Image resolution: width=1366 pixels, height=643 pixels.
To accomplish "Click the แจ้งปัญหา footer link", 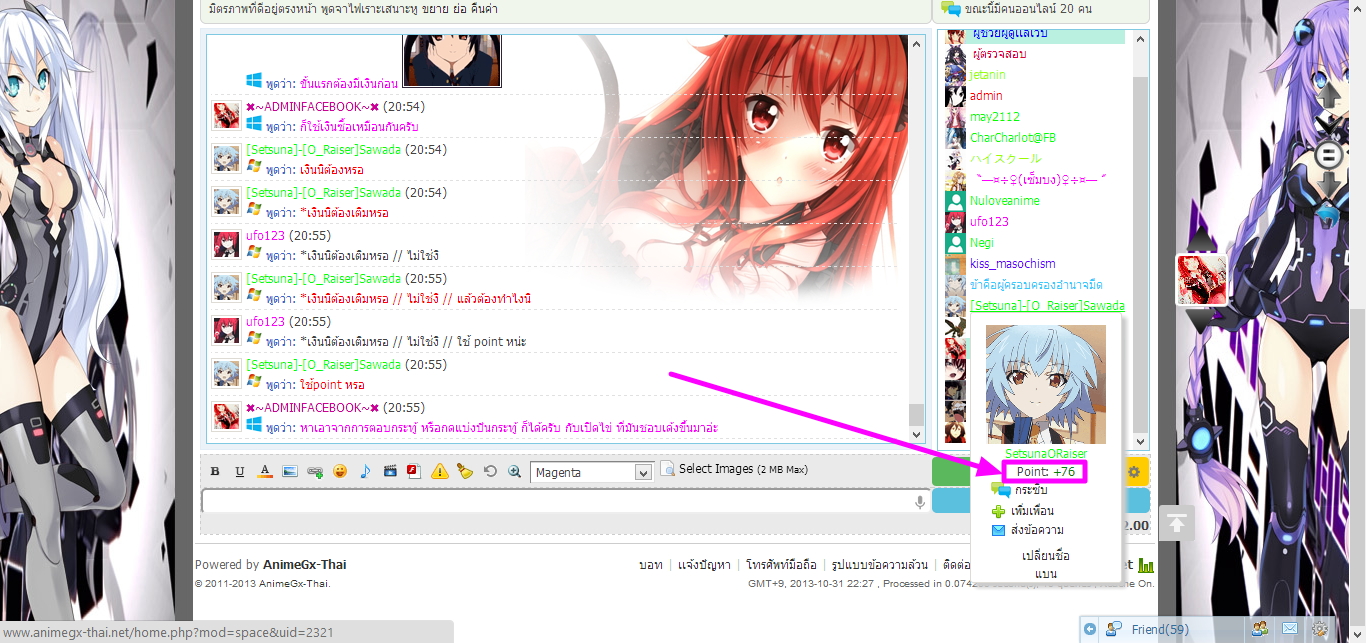I will point(704,565).
